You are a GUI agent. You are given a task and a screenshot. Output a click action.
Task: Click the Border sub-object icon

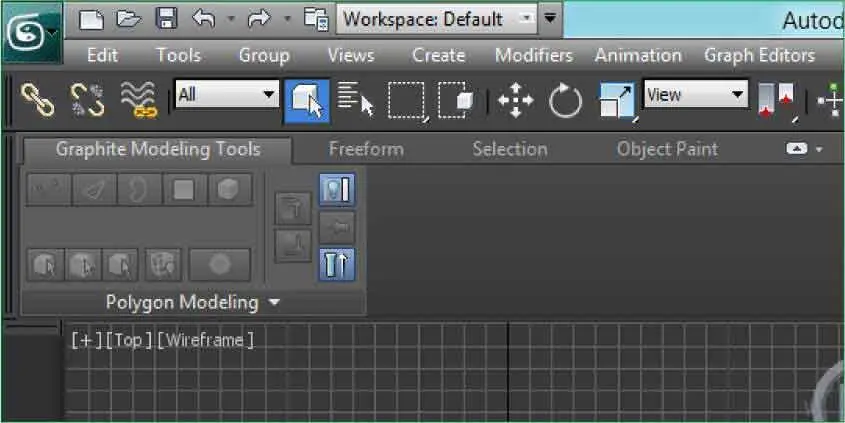pyautogui.click(x=139, y=189)
